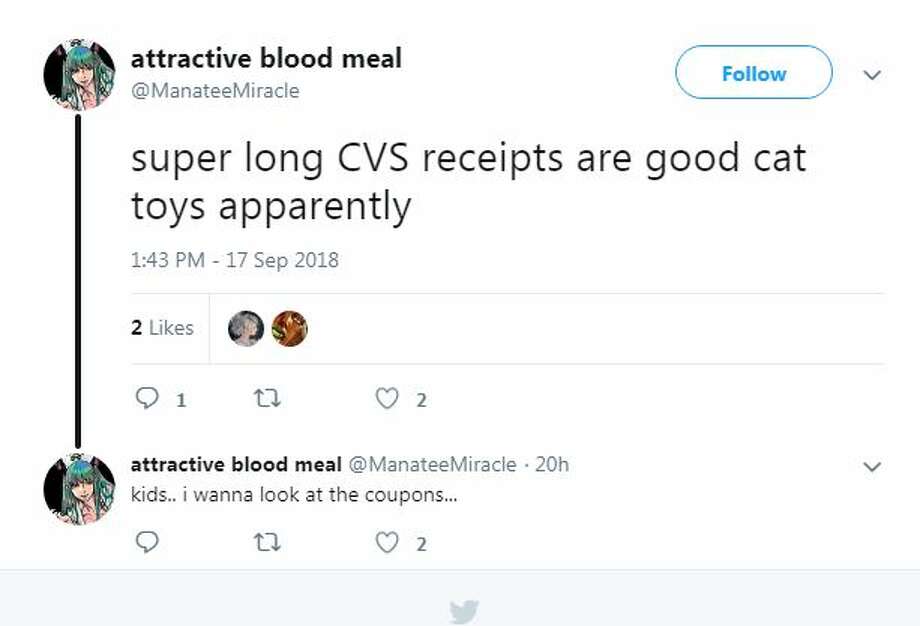Select the reply count on the main tweet
This screenshot has height=626, width=920.
tap(180, 398)
